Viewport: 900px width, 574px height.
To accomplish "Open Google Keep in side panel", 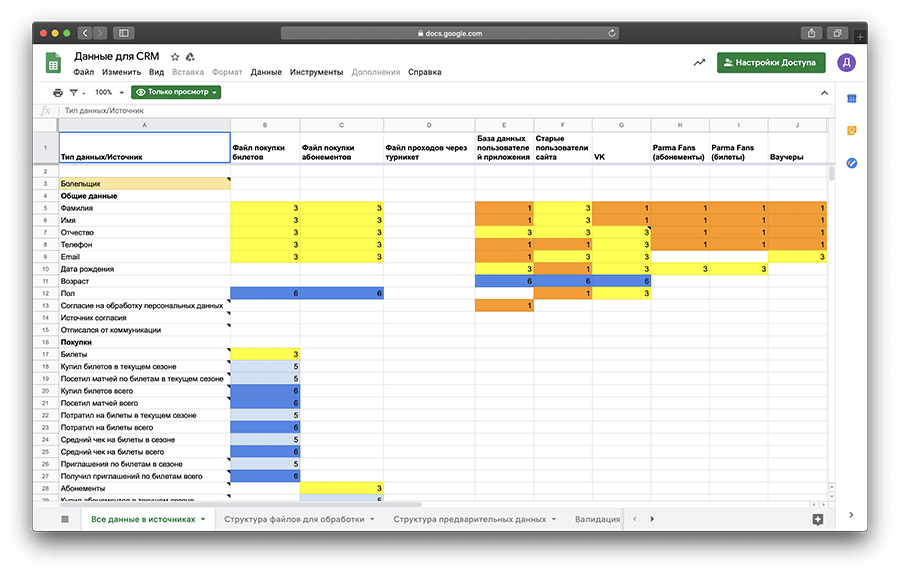I will [851, 130].
